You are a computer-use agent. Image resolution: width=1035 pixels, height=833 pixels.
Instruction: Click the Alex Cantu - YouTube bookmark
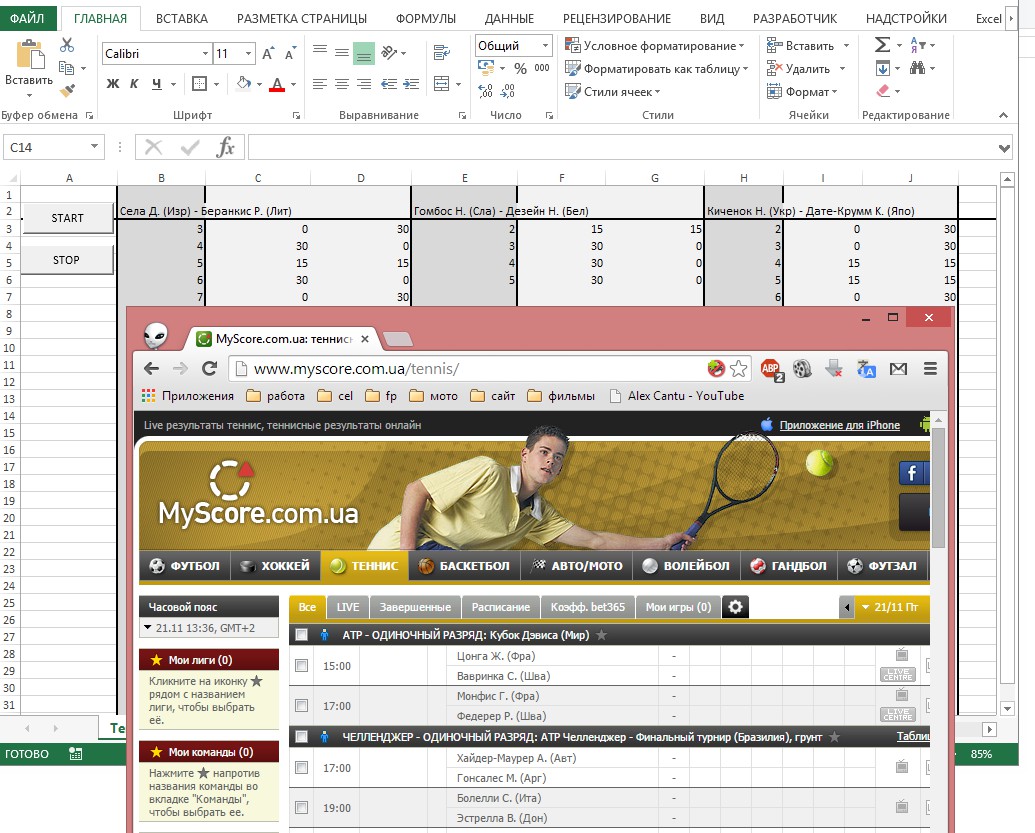[677, 395]
